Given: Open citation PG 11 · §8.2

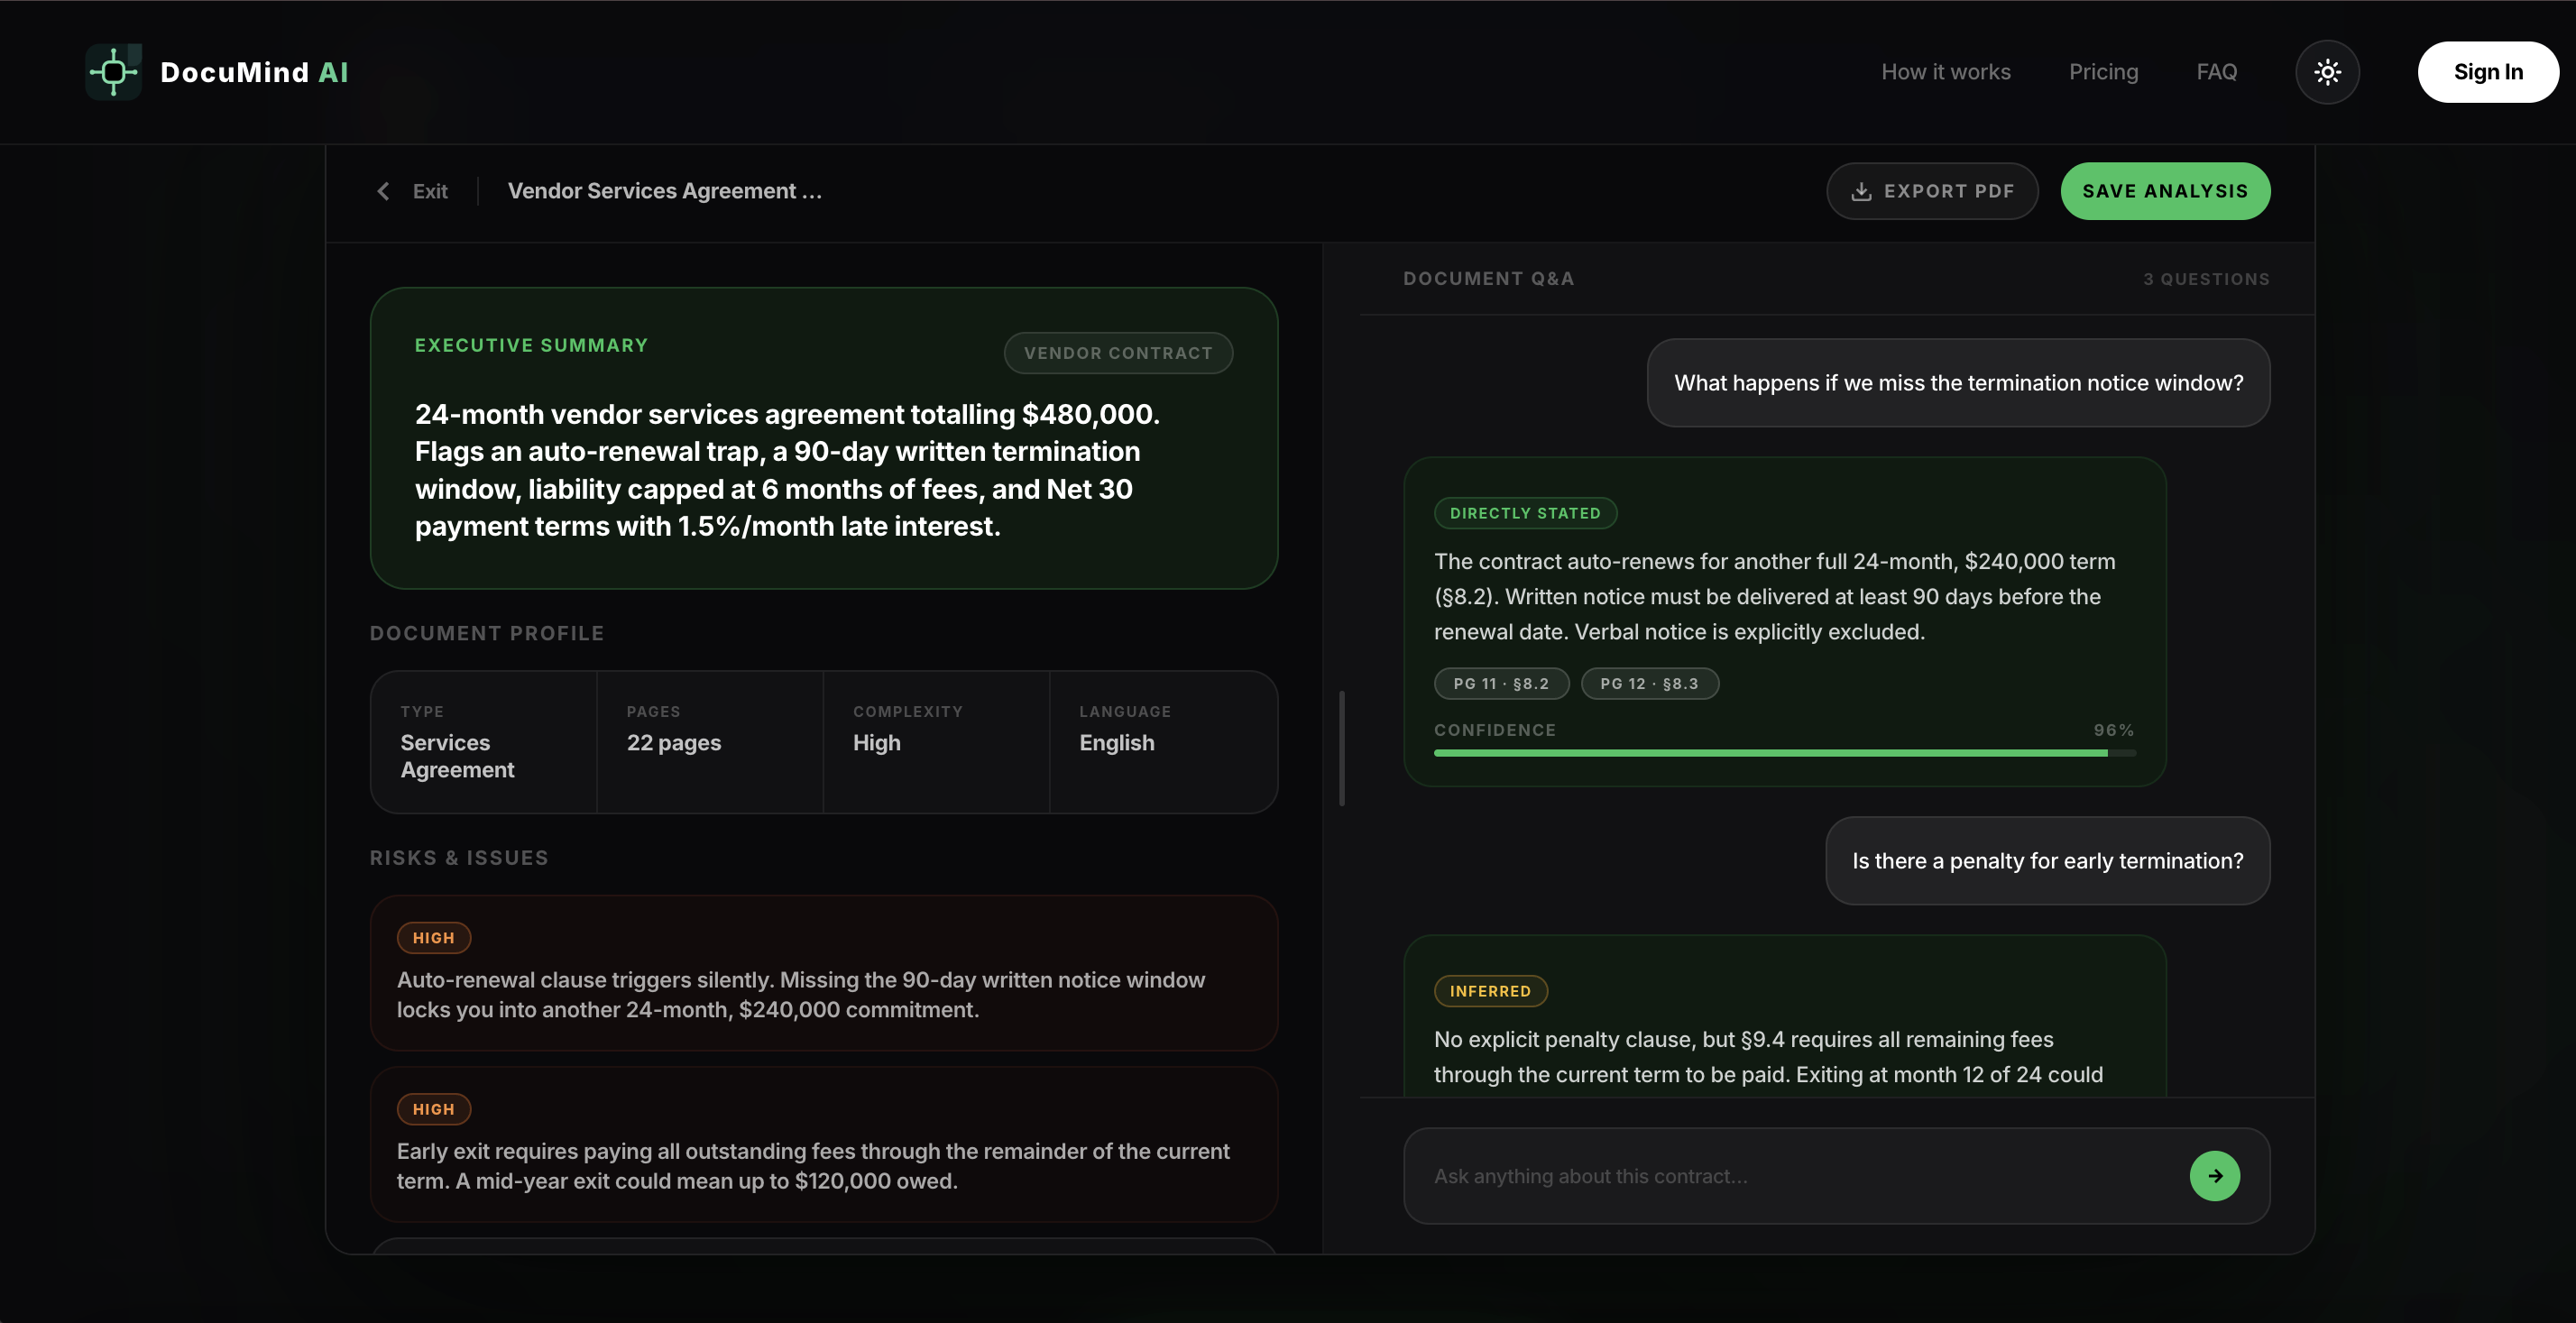Looking at the screenshot, I should click(1501, 684).
